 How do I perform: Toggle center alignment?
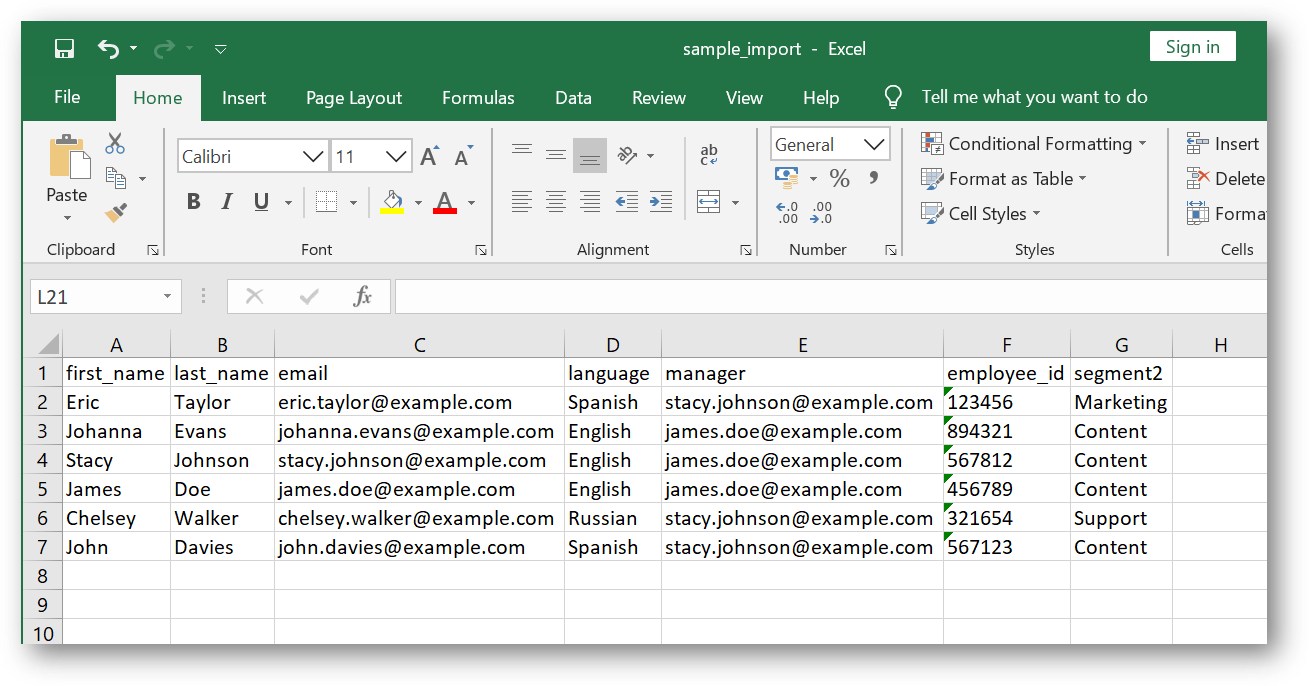[556, 201]
